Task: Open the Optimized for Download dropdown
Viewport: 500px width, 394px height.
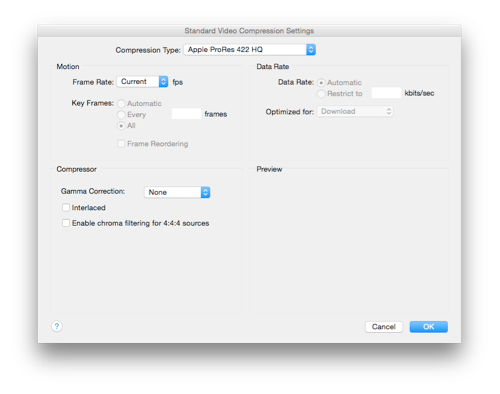Action: tap(355, 111)
